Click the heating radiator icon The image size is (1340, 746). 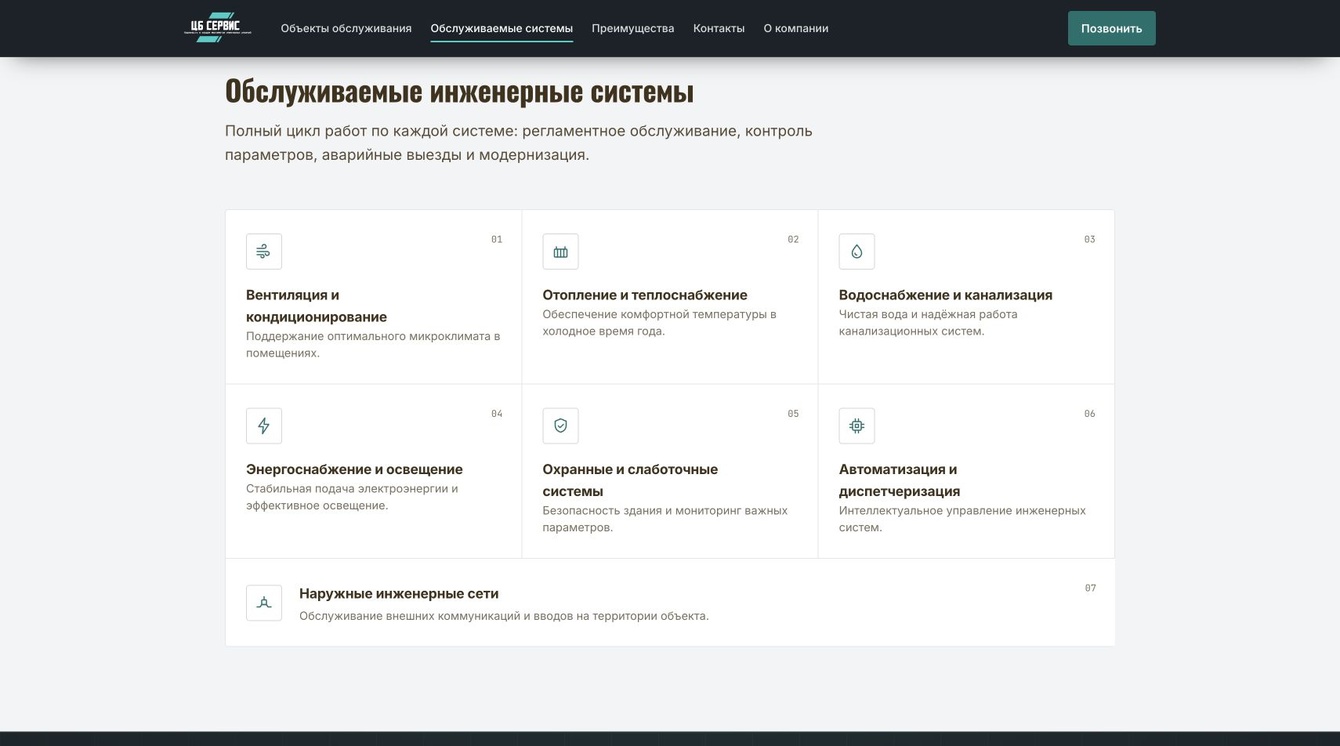click(x=561, y=252)
